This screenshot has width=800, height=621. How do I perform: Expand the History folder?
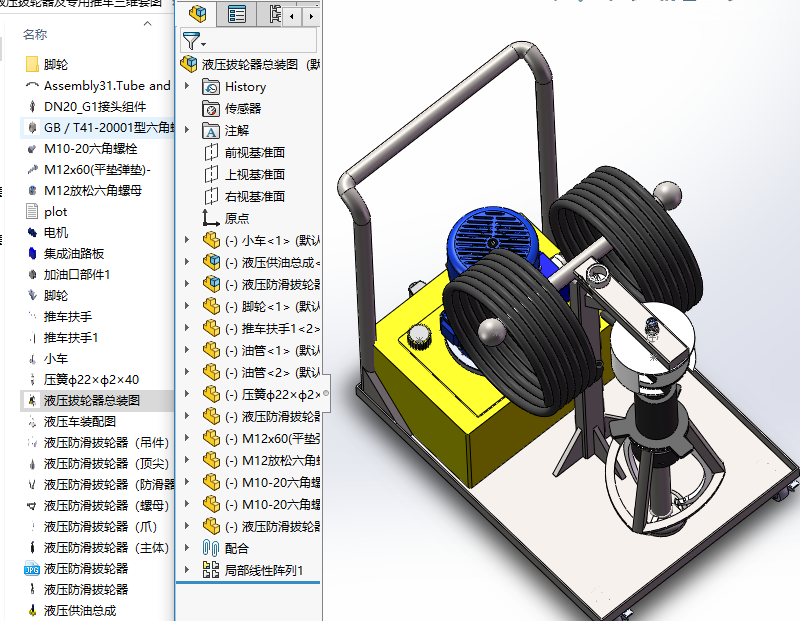point(187,86)
